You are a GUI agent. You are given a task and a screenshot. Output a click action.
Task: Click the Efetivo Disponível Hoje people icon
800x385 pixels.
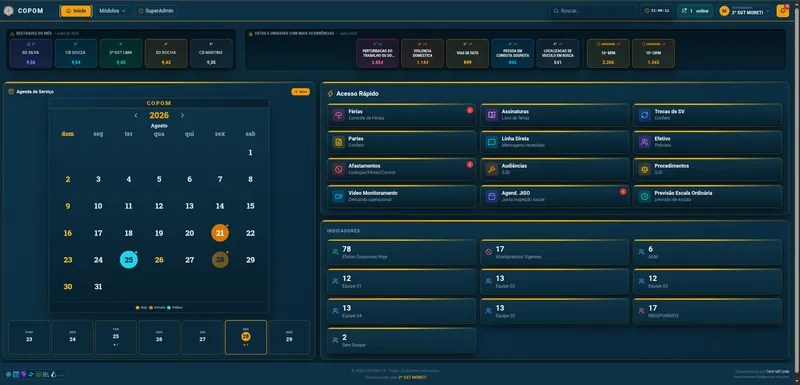[x=335, y=252]
